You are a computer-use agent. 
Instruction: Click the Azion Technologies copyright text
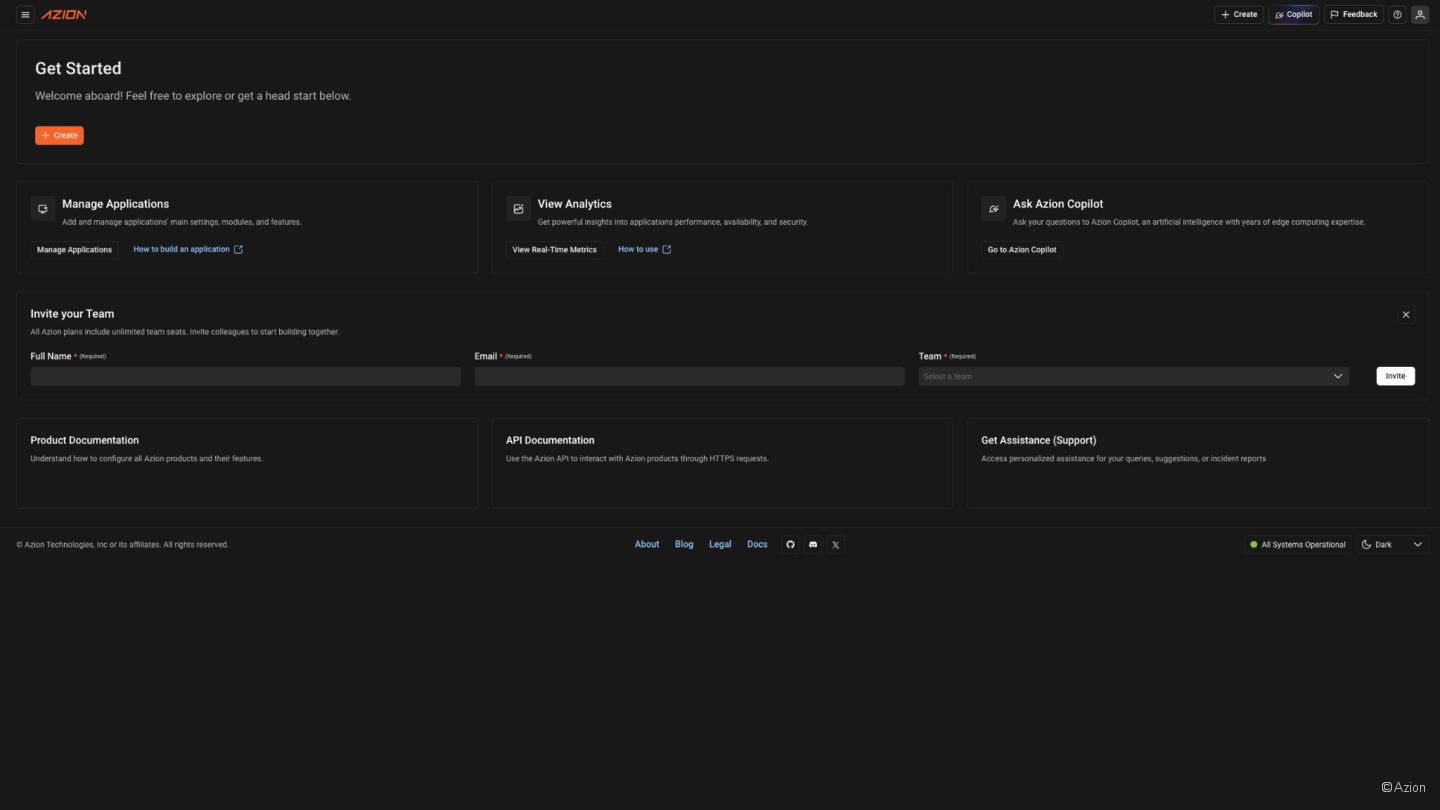point(123,545)
